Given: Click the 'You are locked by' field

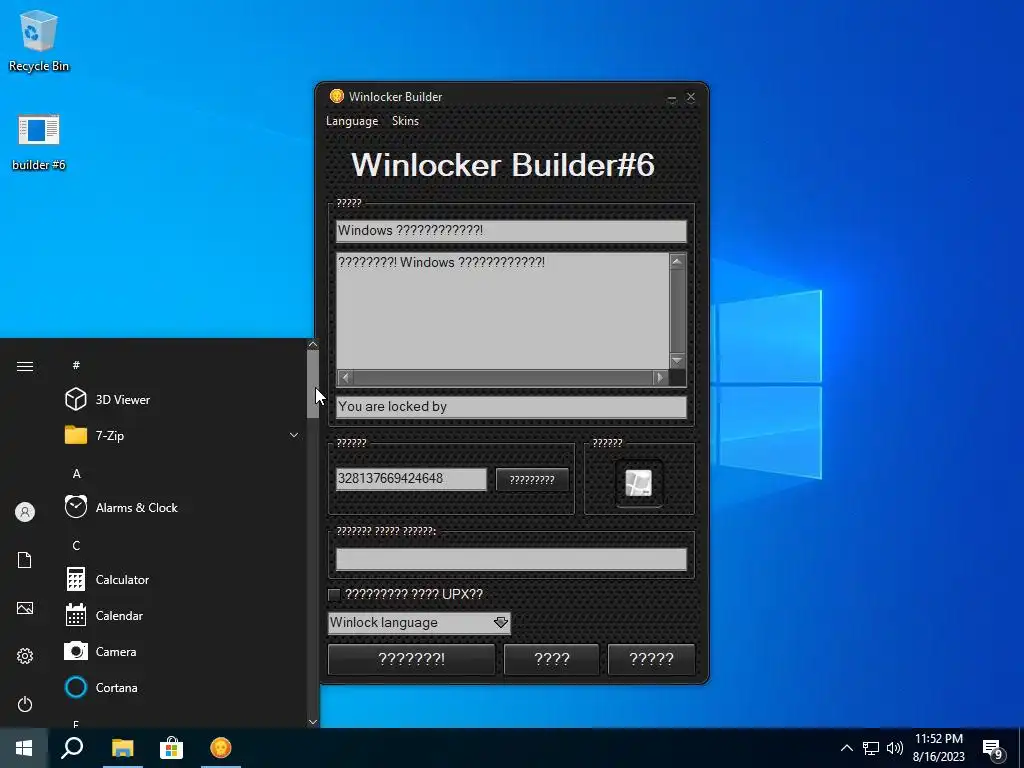Looking at the screenshot, I should 511,407.
